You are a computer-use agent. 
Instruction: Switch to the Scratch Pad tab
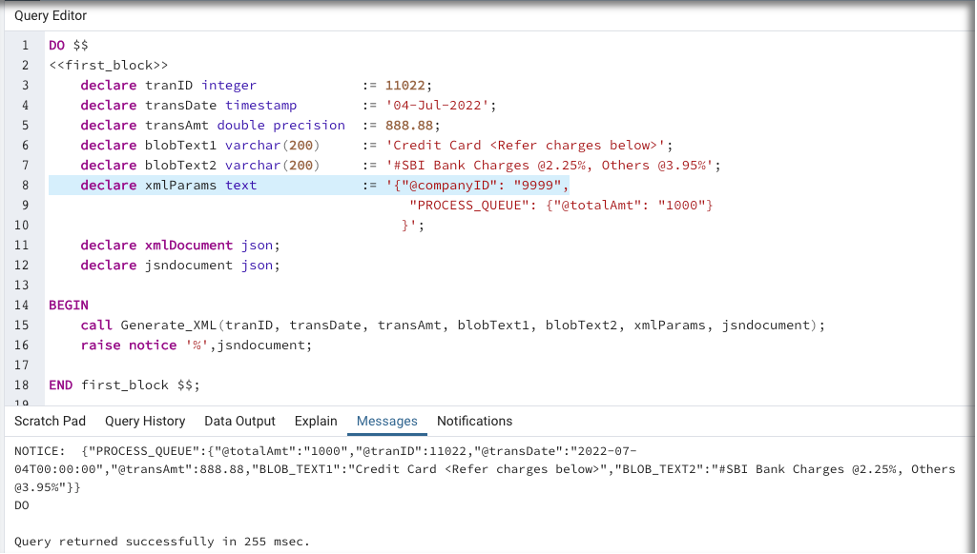coord(50,421)
